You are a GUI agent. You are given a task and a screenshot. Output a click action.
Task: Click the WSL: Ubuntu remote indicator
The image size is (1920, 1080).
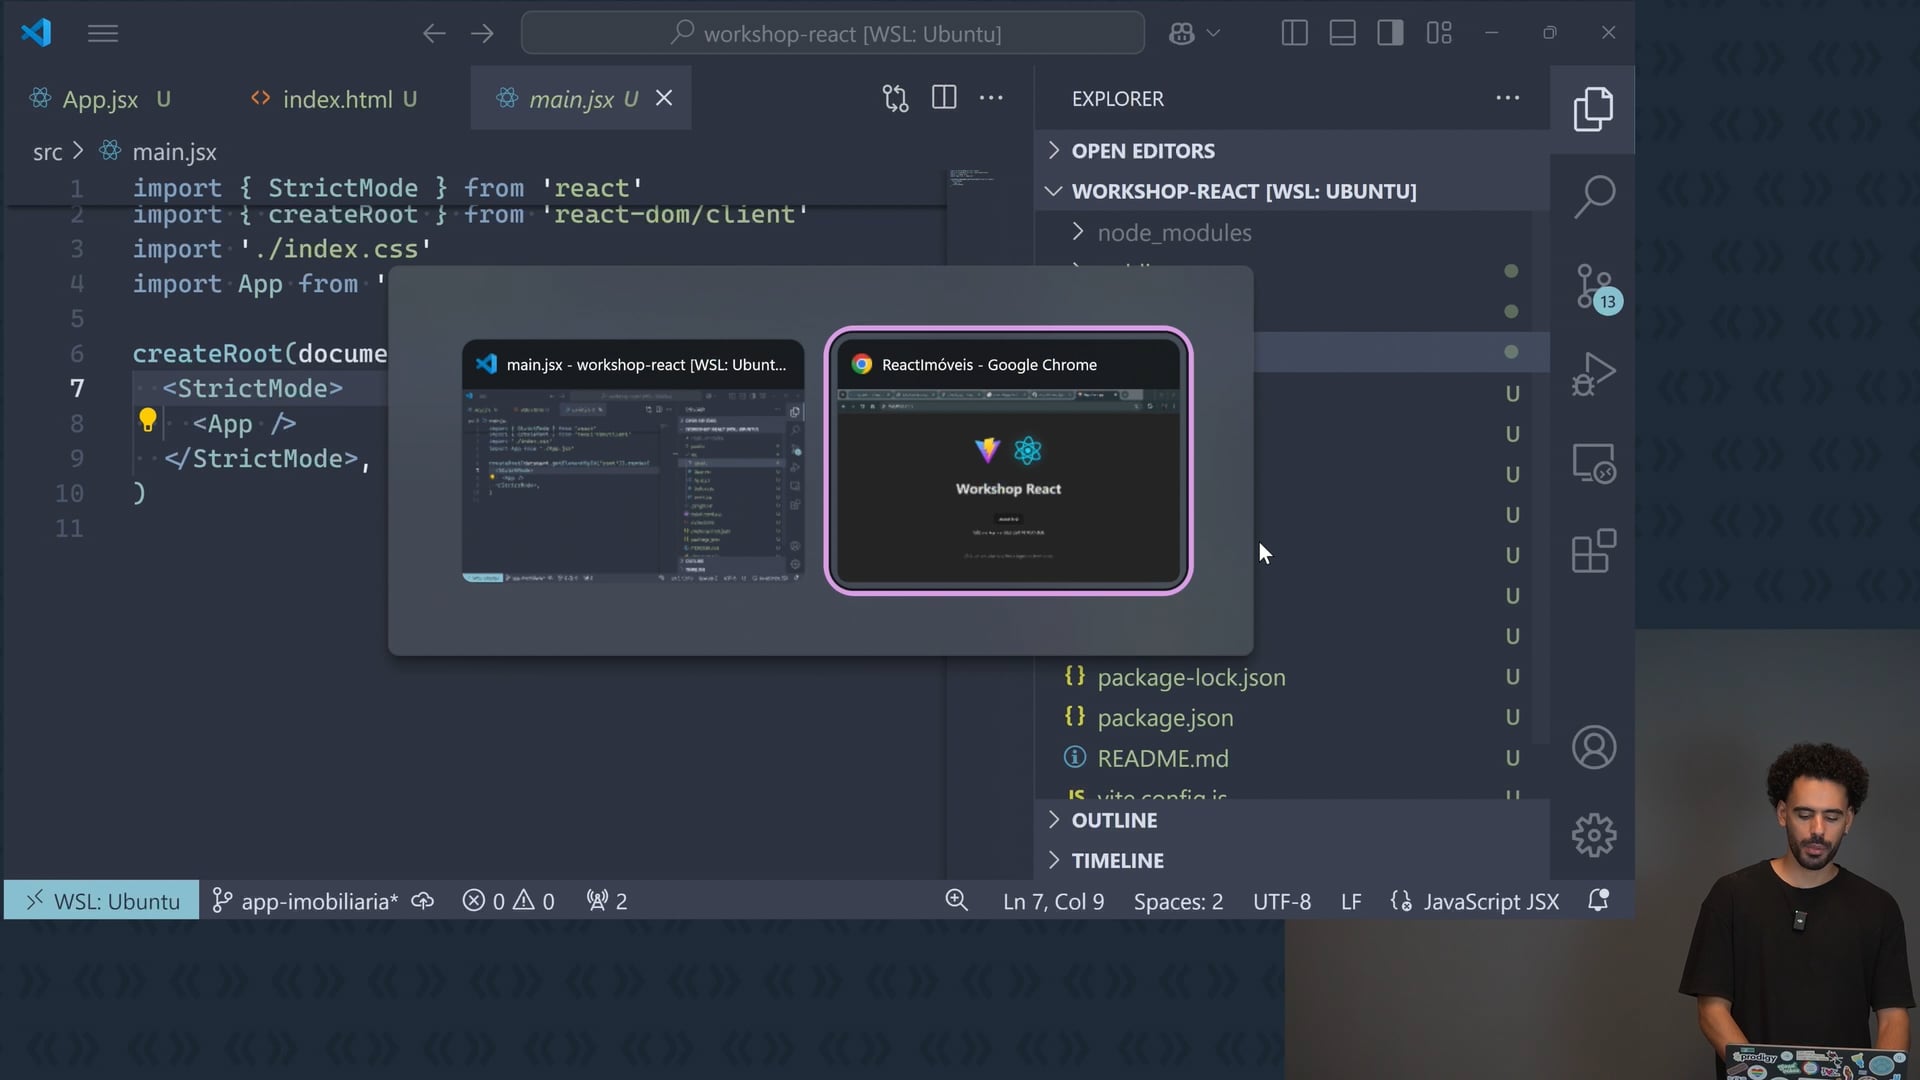point(102,901)
